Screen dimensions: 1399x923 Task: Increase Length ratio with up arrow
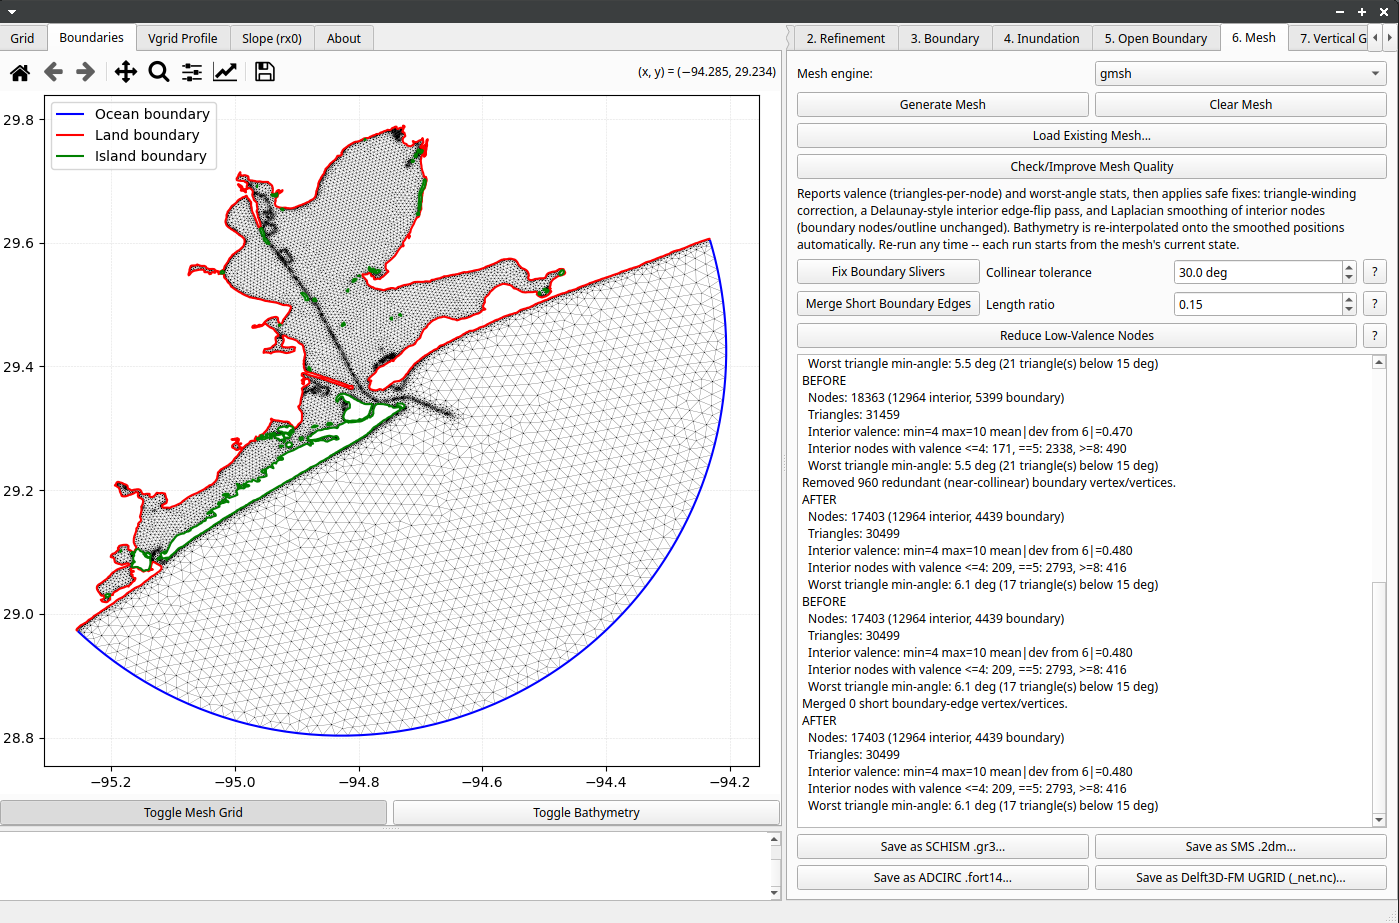tap(1349, 299)
